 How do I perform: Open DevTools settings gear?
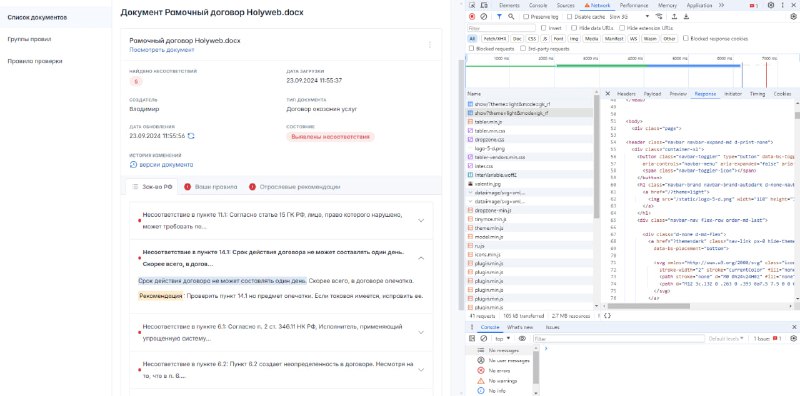(770, 5)
